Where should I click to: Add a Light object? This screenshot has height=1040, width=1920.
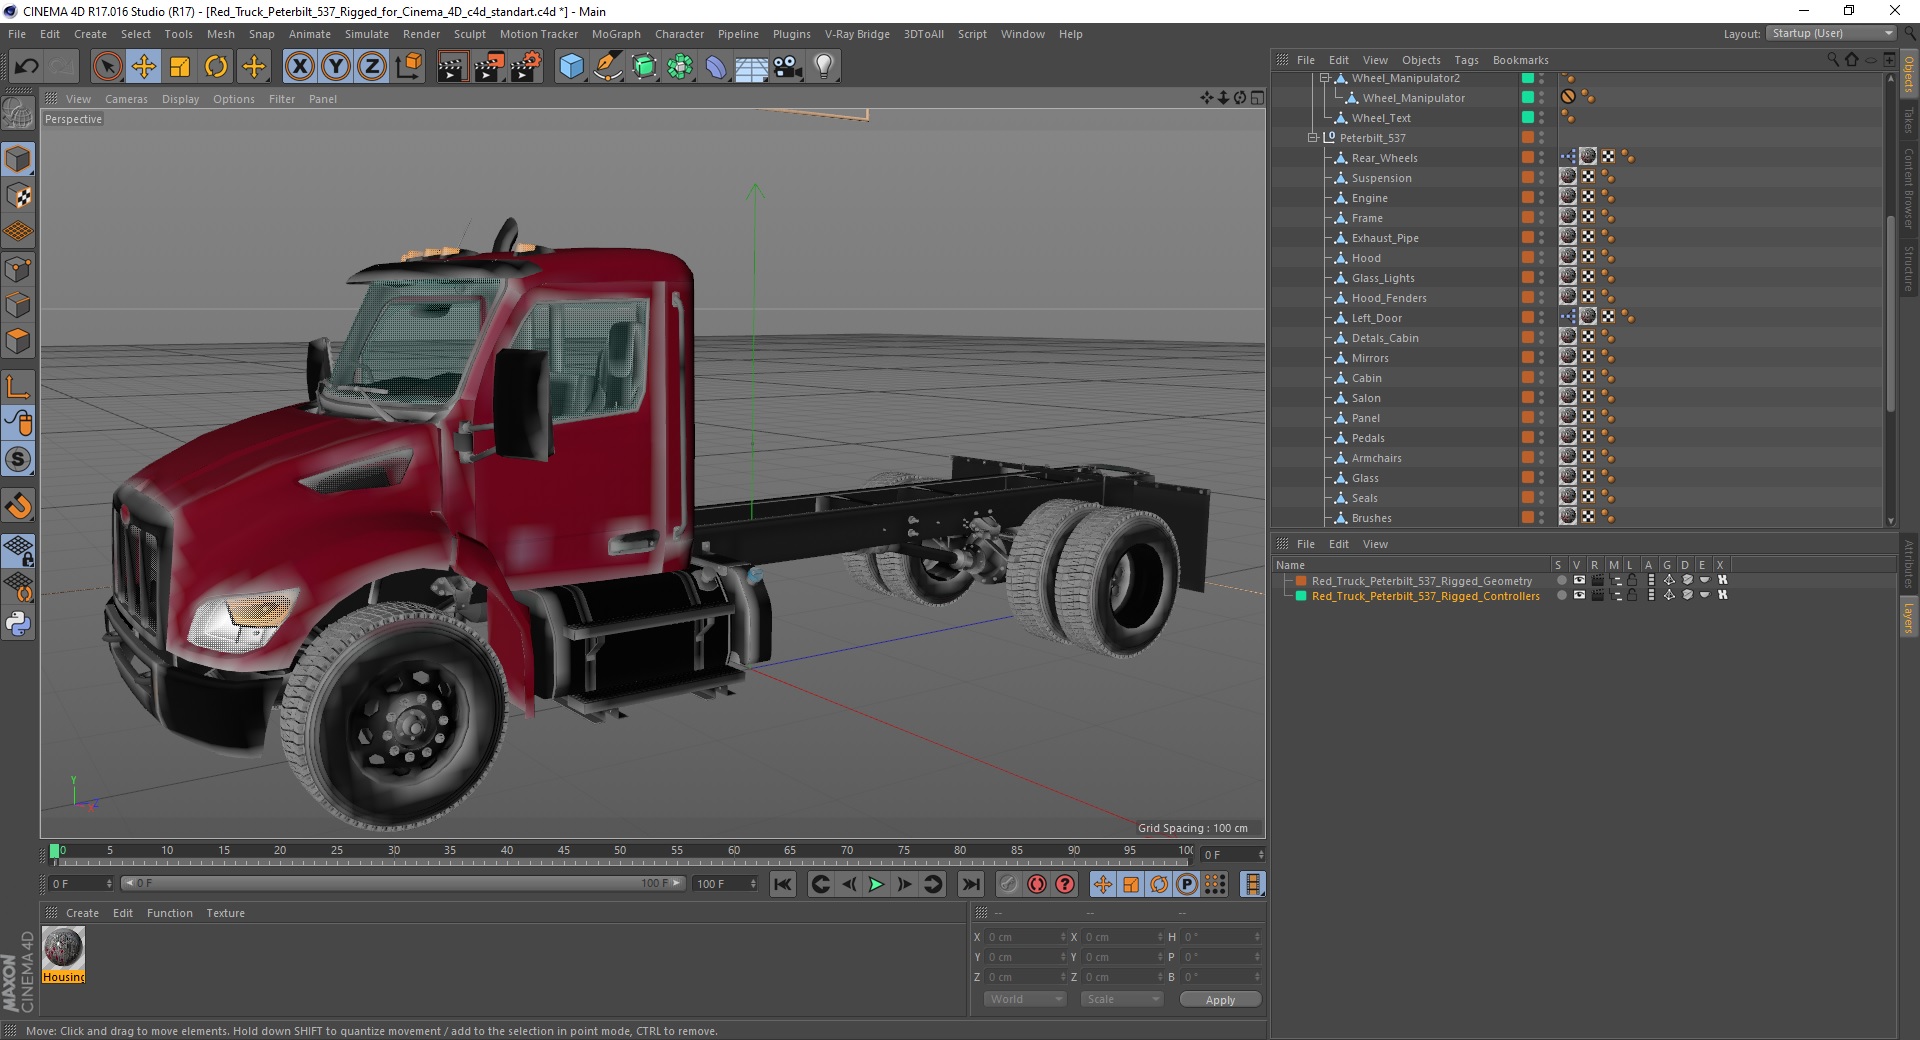tap(824, 67)
